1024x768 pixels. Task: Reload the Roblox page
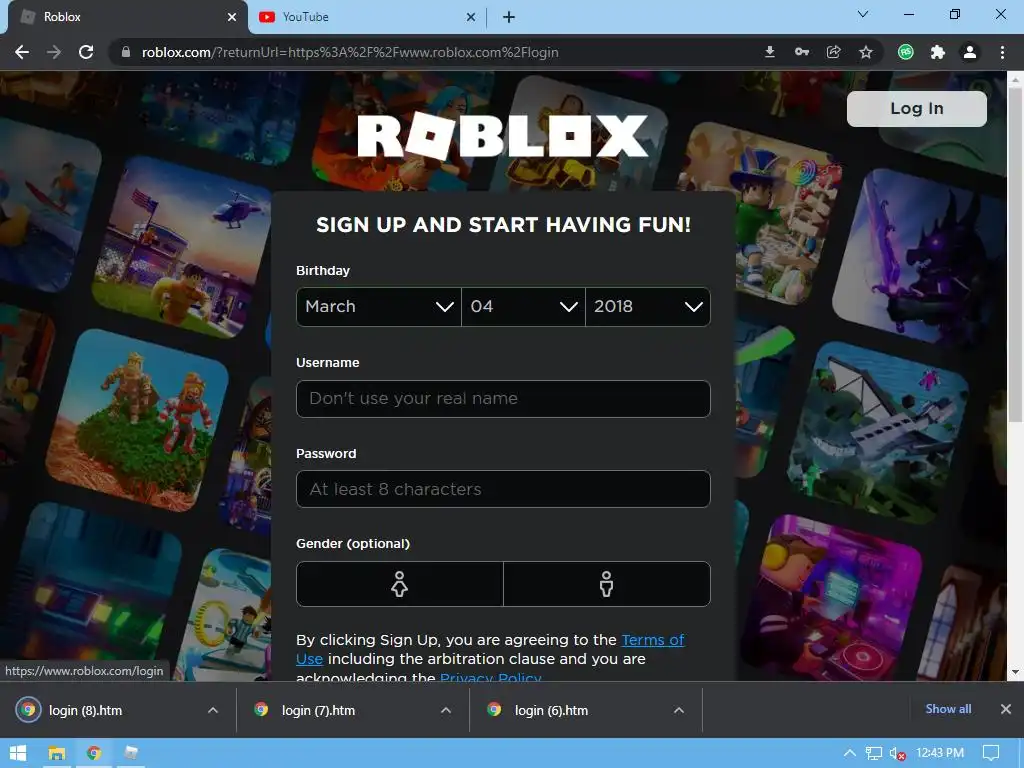(x=86, y=52)
